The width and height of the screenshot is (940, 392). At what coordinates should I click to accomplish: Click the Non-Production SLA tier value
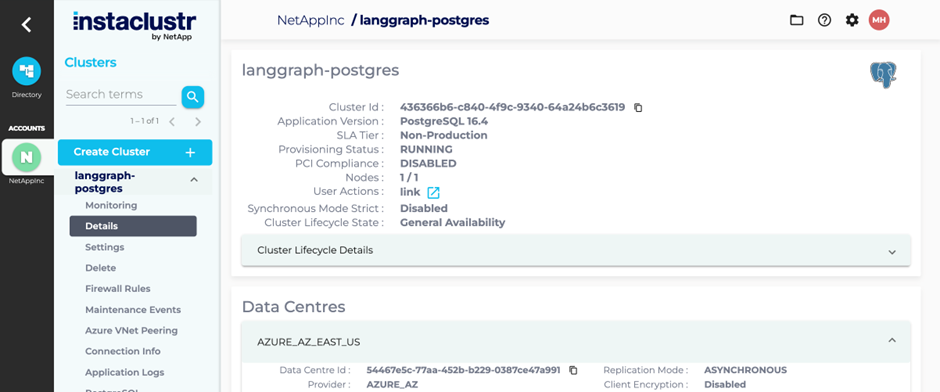[444, 135]
